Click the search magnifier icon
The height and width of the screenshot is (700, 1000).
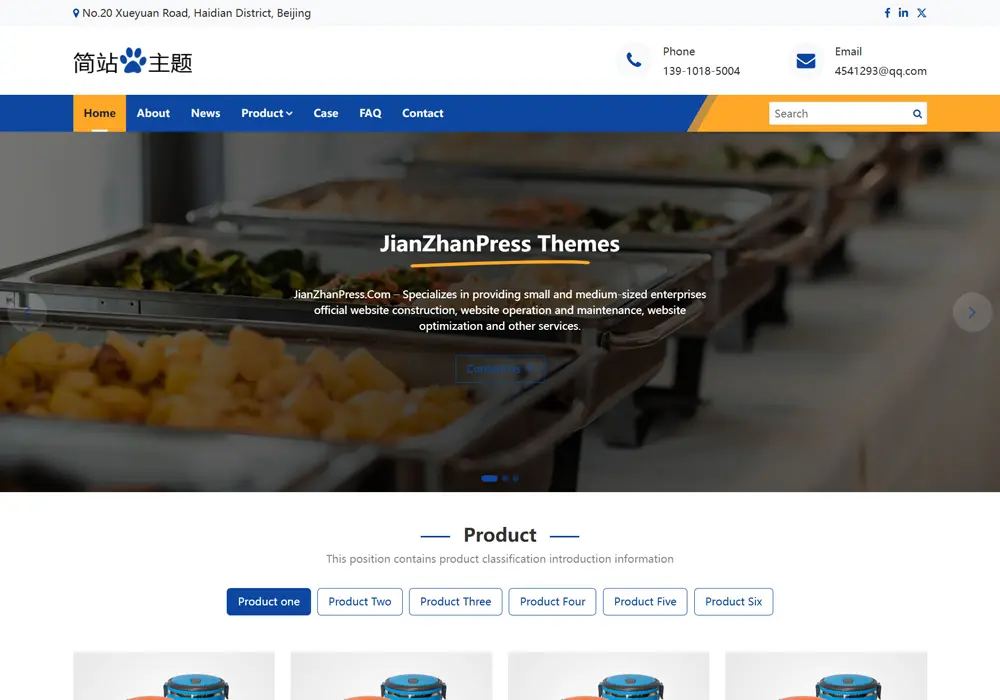tap(917, 113)
